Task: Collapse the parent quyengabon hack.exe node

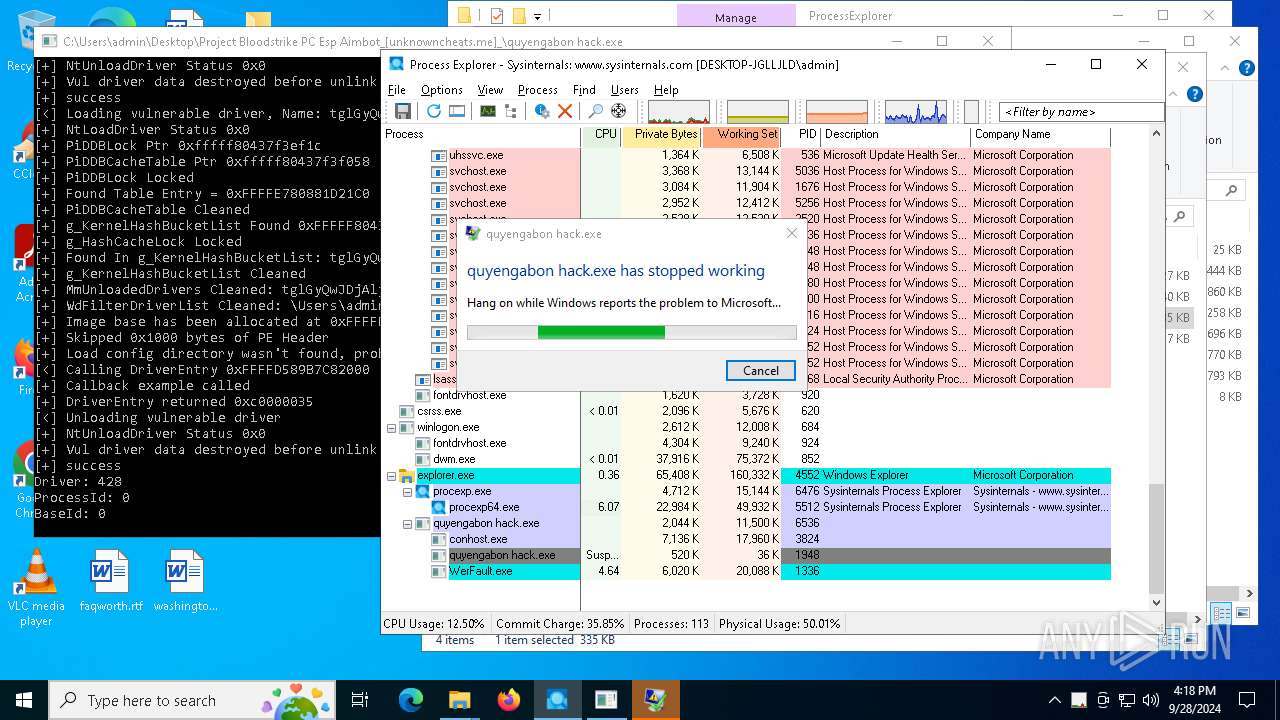Action: tap(408, 523)
